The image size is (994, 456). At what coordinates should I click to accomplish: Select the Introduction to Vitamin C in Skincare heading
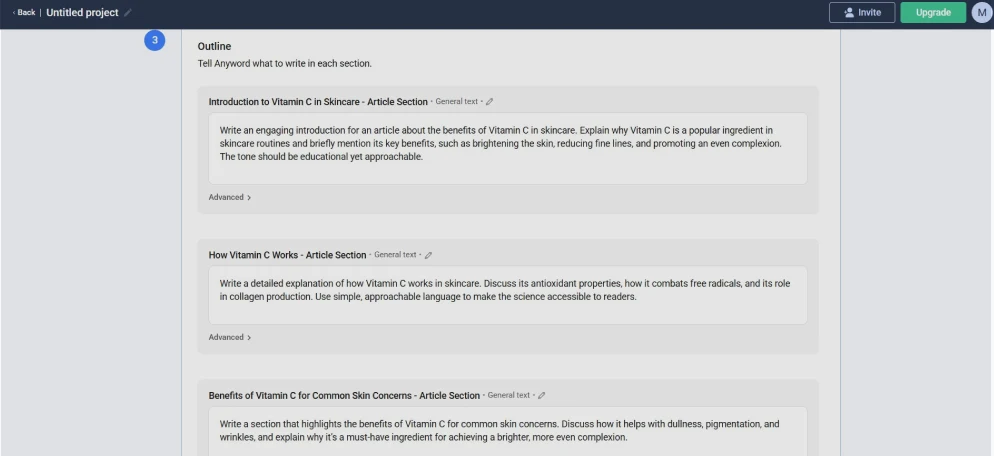pos(318,102)
